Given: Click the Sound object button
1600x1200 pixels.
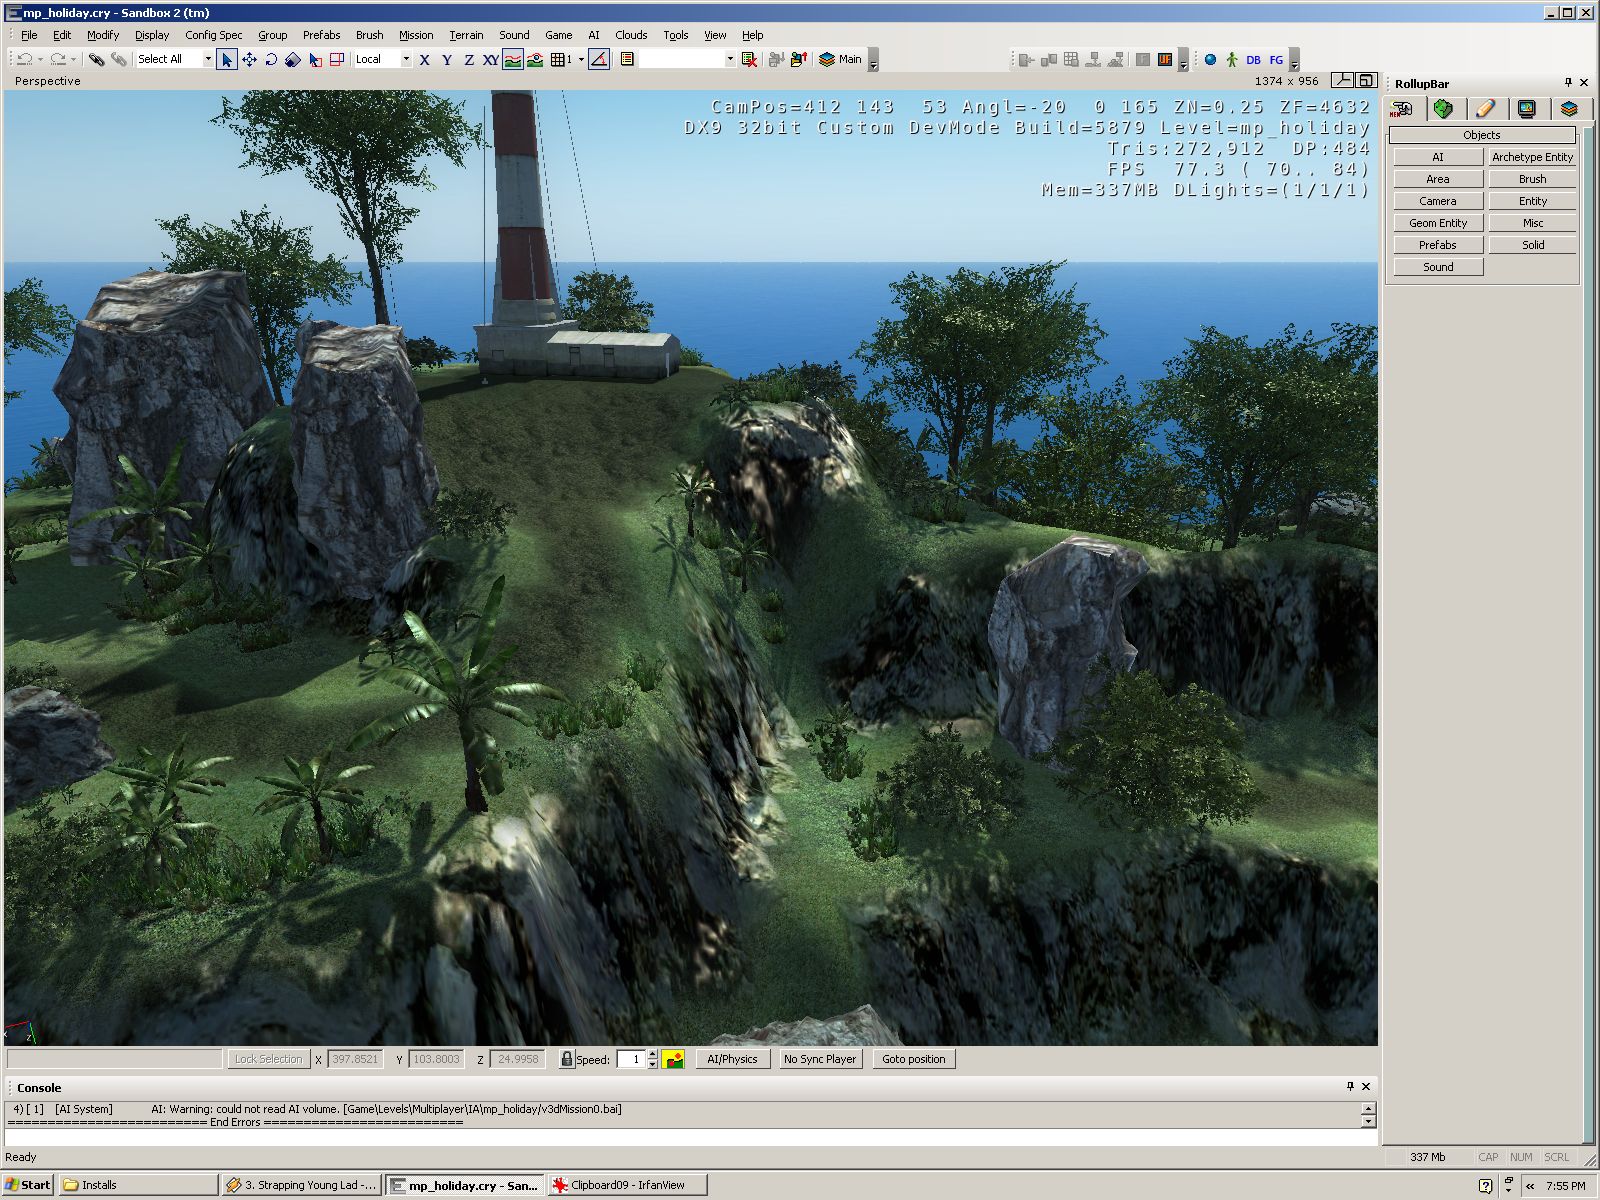Looking at the screenshot, I should [1438, 267].
